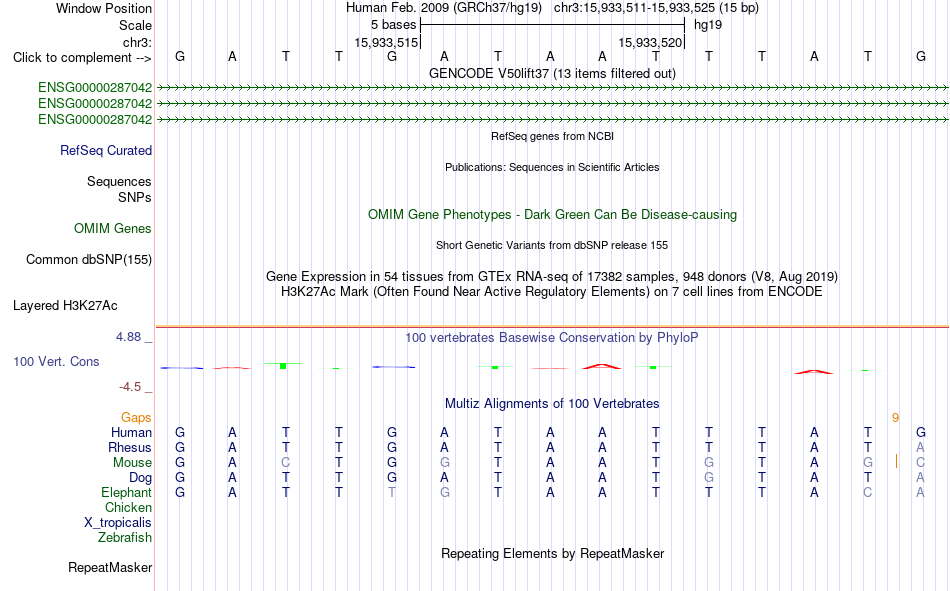Select the 'Mouse' species label
The height and width of the screenshot is (591, 950).
pyautogui.click(x=132, y=462)
